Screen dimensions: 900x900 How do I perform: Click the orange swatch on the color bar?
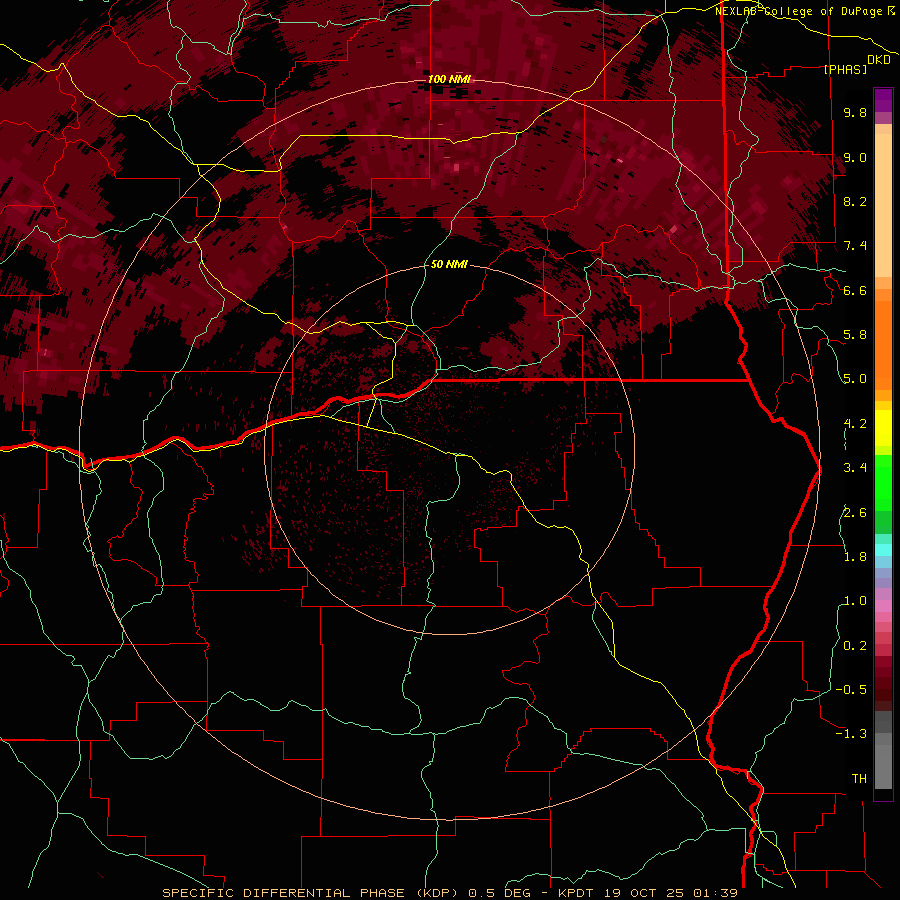coord(883,344)
